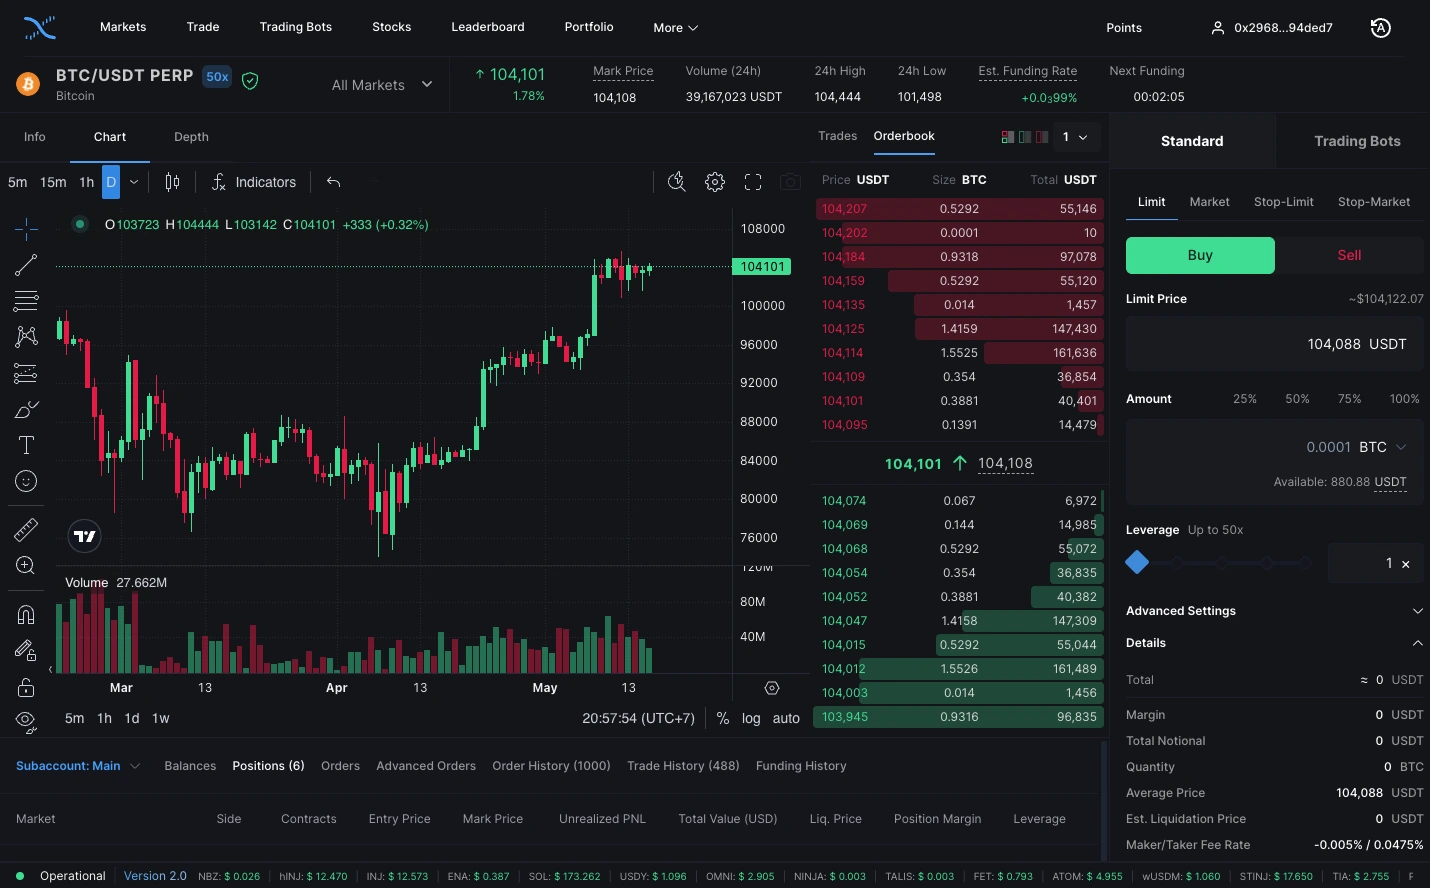This screenshot has width=1430, height=888.
Task: Open the Trades tab in orderbook panel
Action: [x=837, y=136]
